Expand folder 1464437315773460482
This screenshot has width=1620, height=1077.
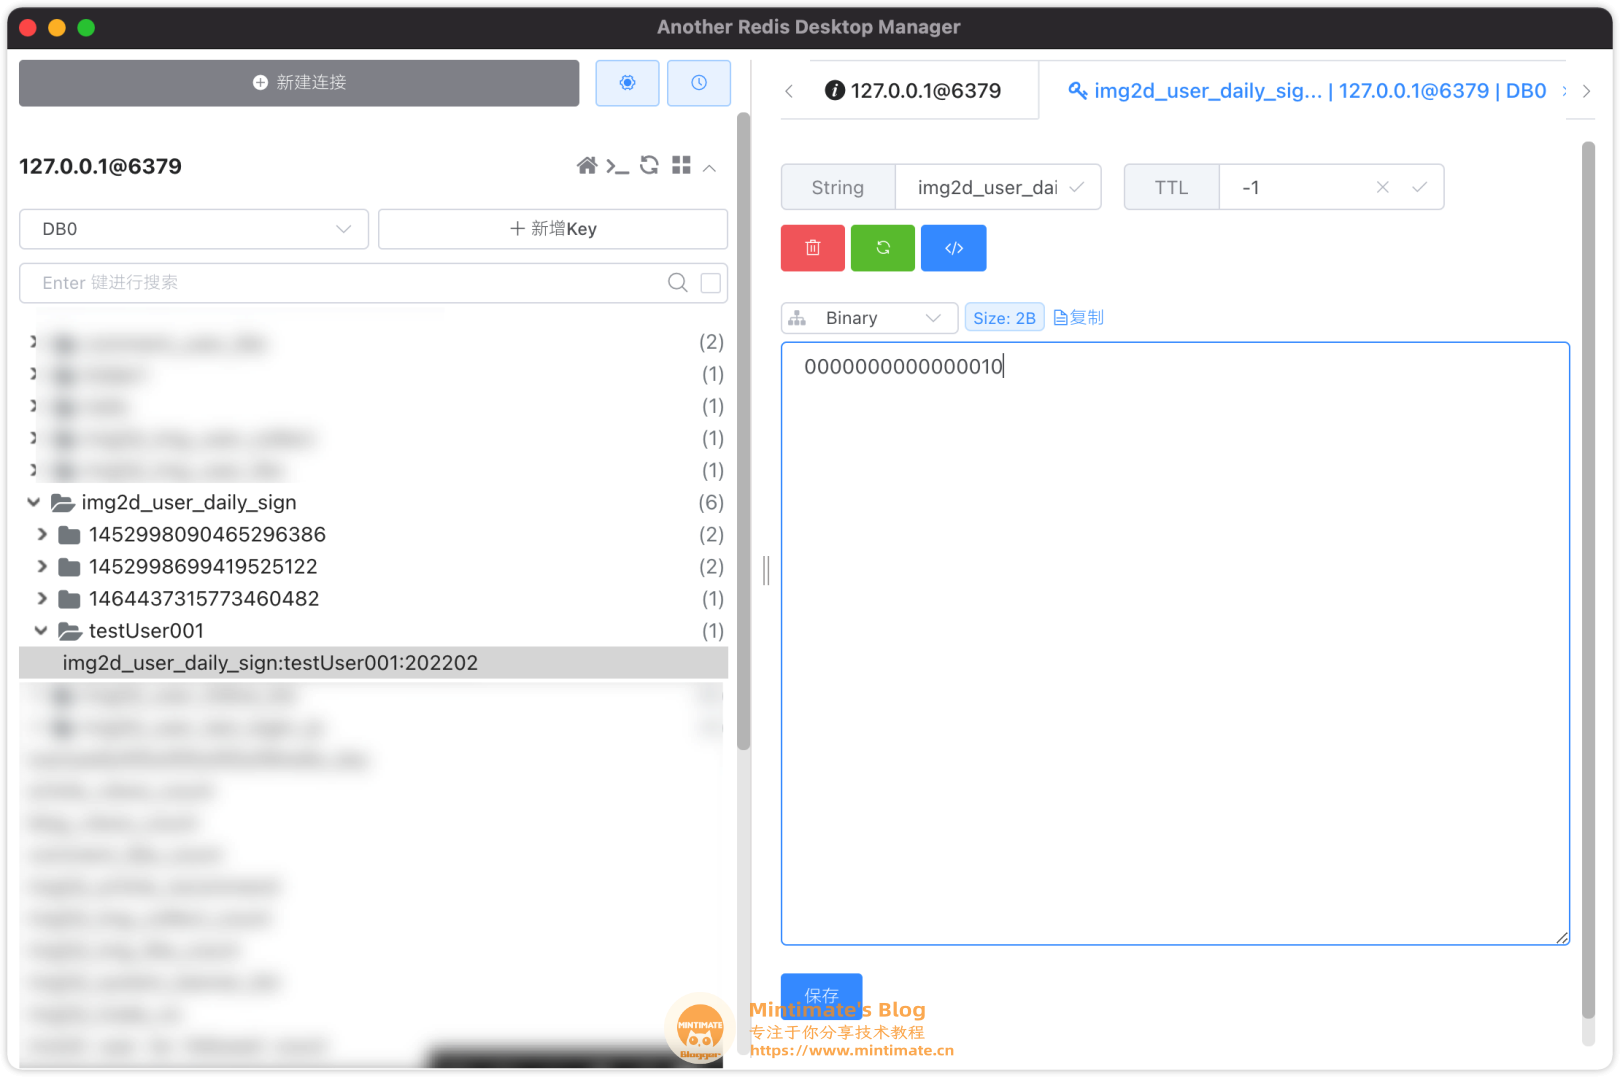[x=42, y=598]
